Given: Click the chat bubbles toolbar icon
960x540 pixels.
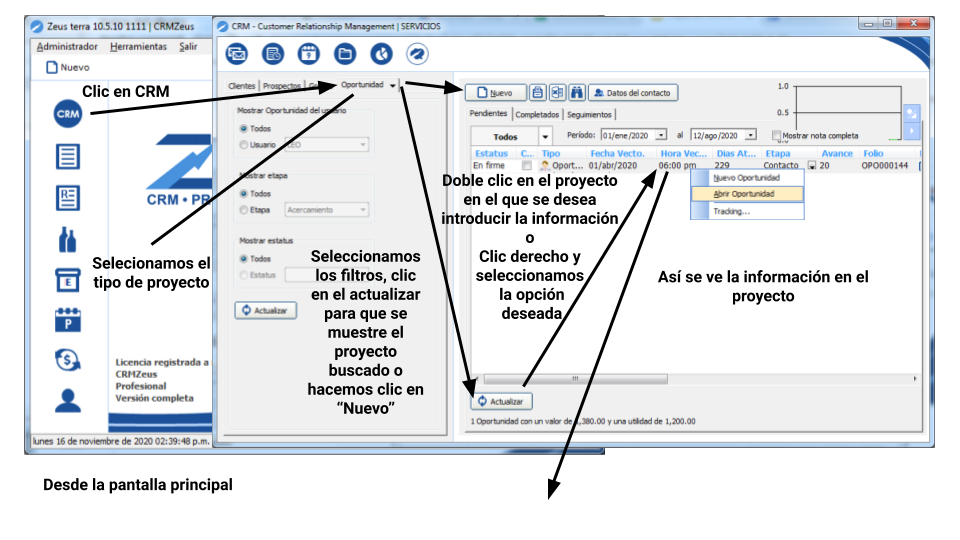Looking at the screenshot, I should point(417,54).
